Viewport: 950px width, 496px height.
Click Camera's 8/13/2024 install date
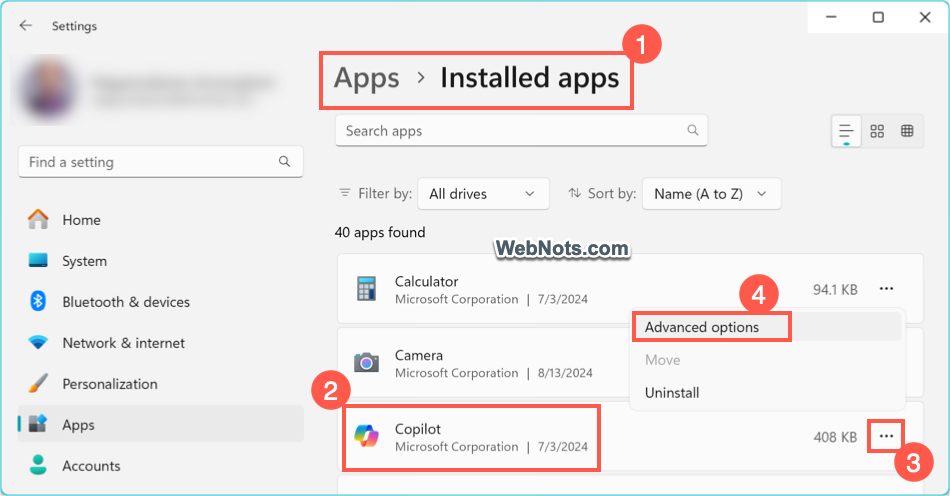[565, 373]
